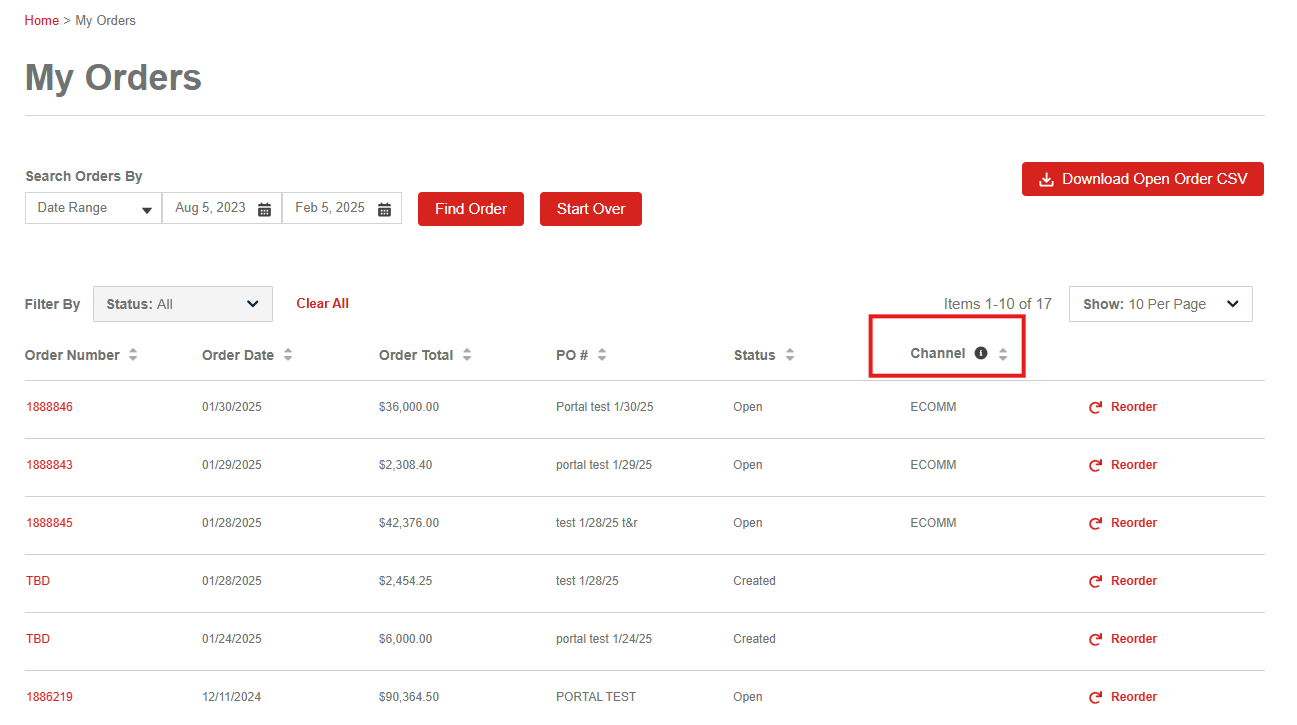
Task: Click the Find Order button
Action: [471, 209]
